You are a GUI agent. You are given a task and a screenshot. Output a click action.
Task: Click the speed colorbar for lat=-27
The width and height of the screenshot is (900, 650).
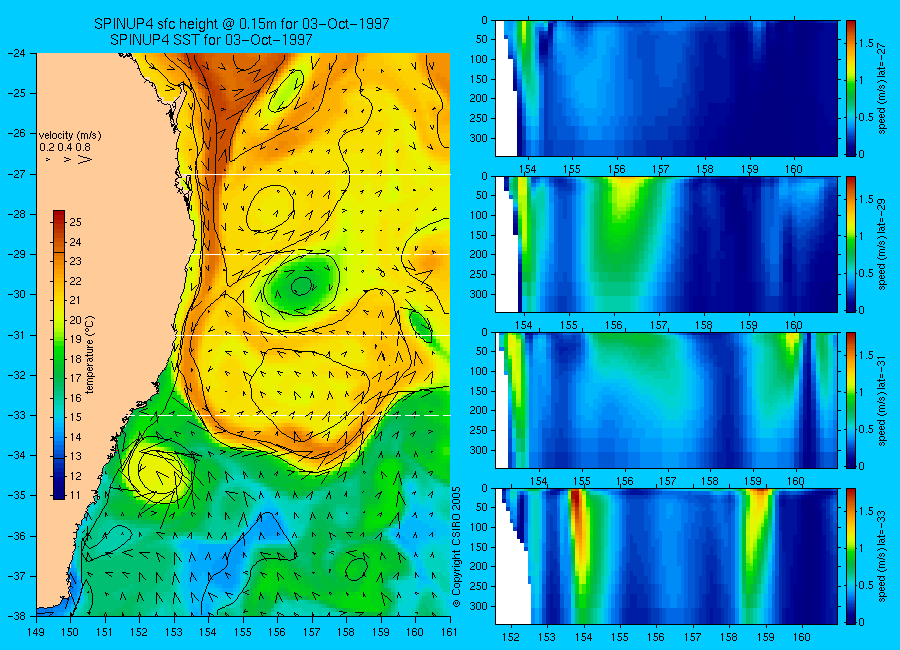pos(850,88)
